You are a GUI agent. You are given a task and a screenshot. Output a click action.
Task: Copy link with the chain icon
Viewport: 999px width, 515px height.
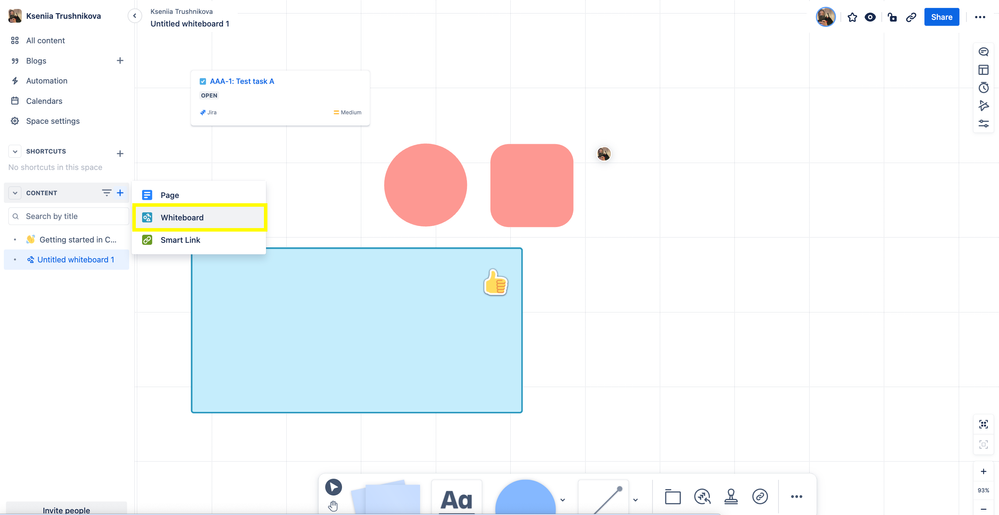(911, 17)
